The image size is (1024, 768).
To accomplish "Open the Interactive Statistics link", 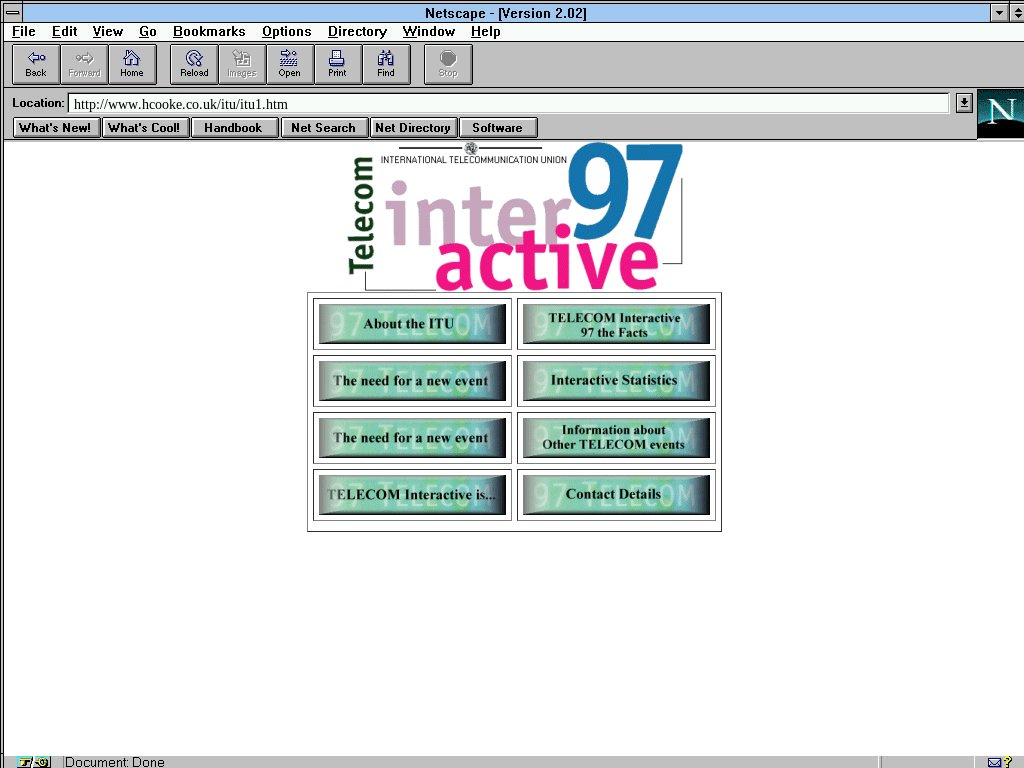I will (615, 381).
